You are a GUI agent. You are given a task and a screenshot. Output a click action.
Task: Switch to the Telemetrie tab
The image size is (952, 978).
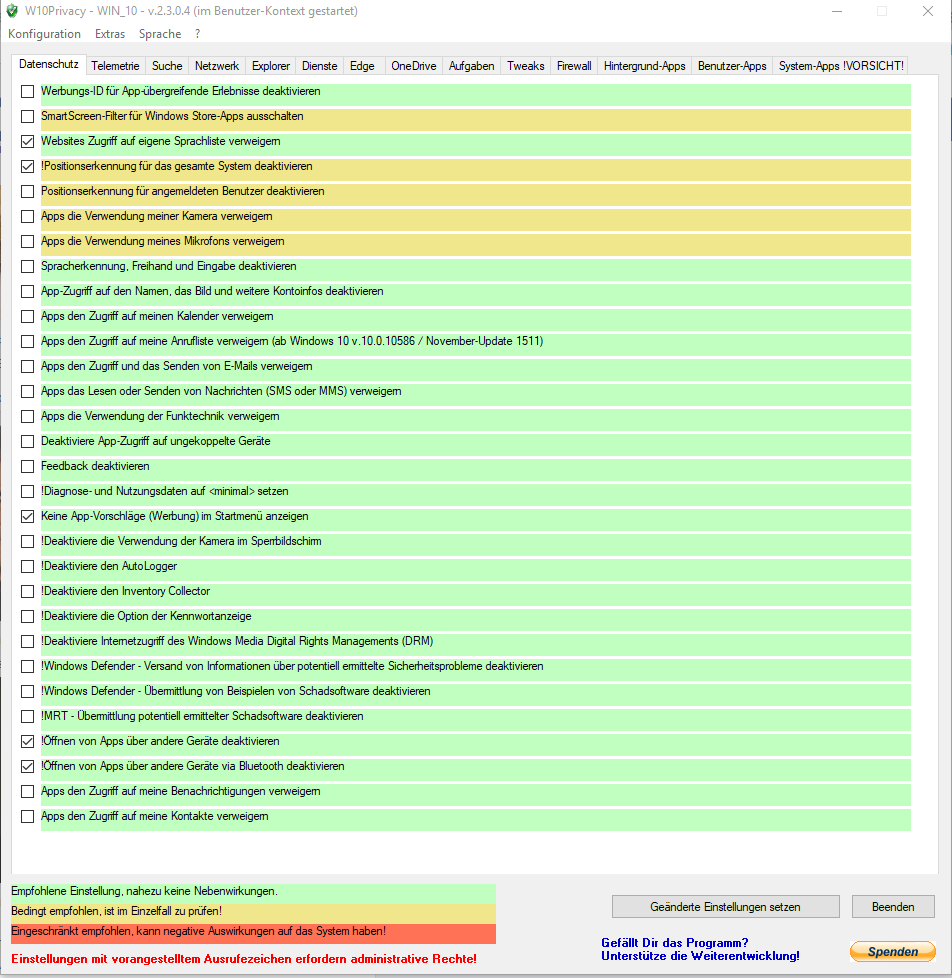point(115,66)
